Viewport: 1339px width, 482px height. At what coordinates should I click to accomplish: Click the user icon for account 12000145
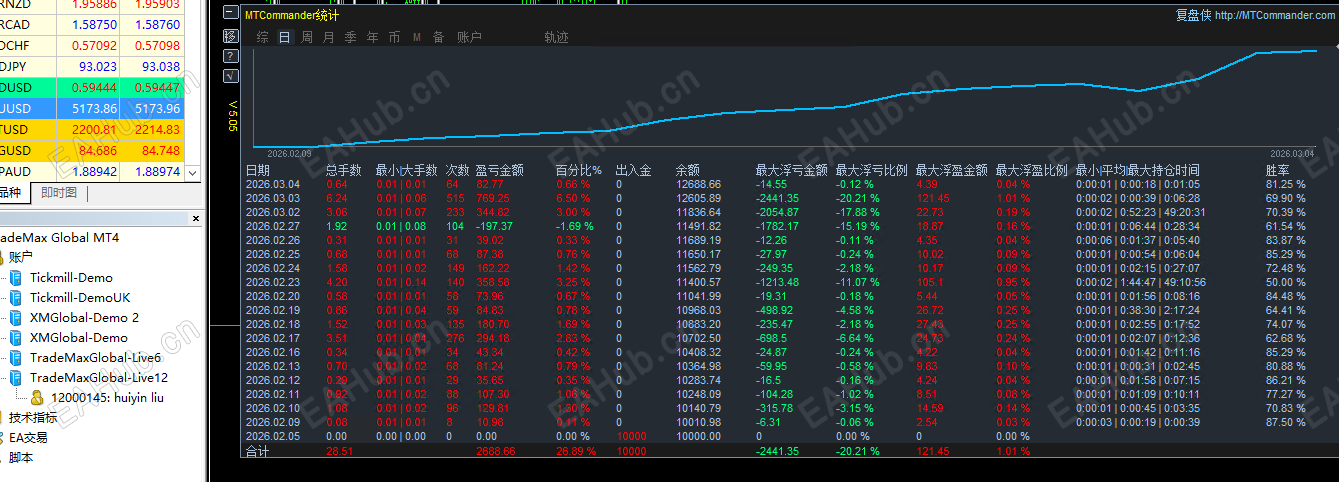click(x=36, y=397)
